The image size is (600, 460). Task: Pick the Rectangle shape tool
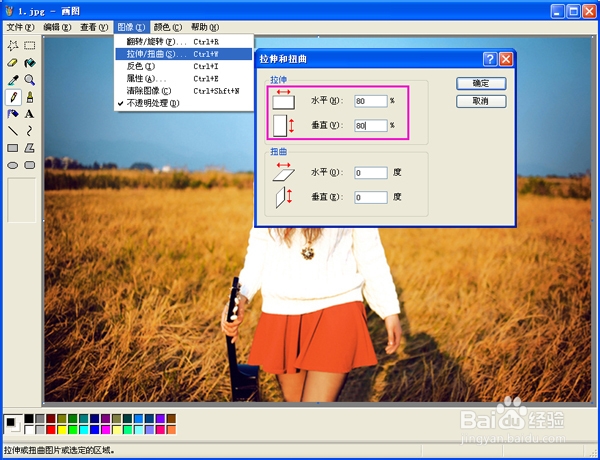13,148
